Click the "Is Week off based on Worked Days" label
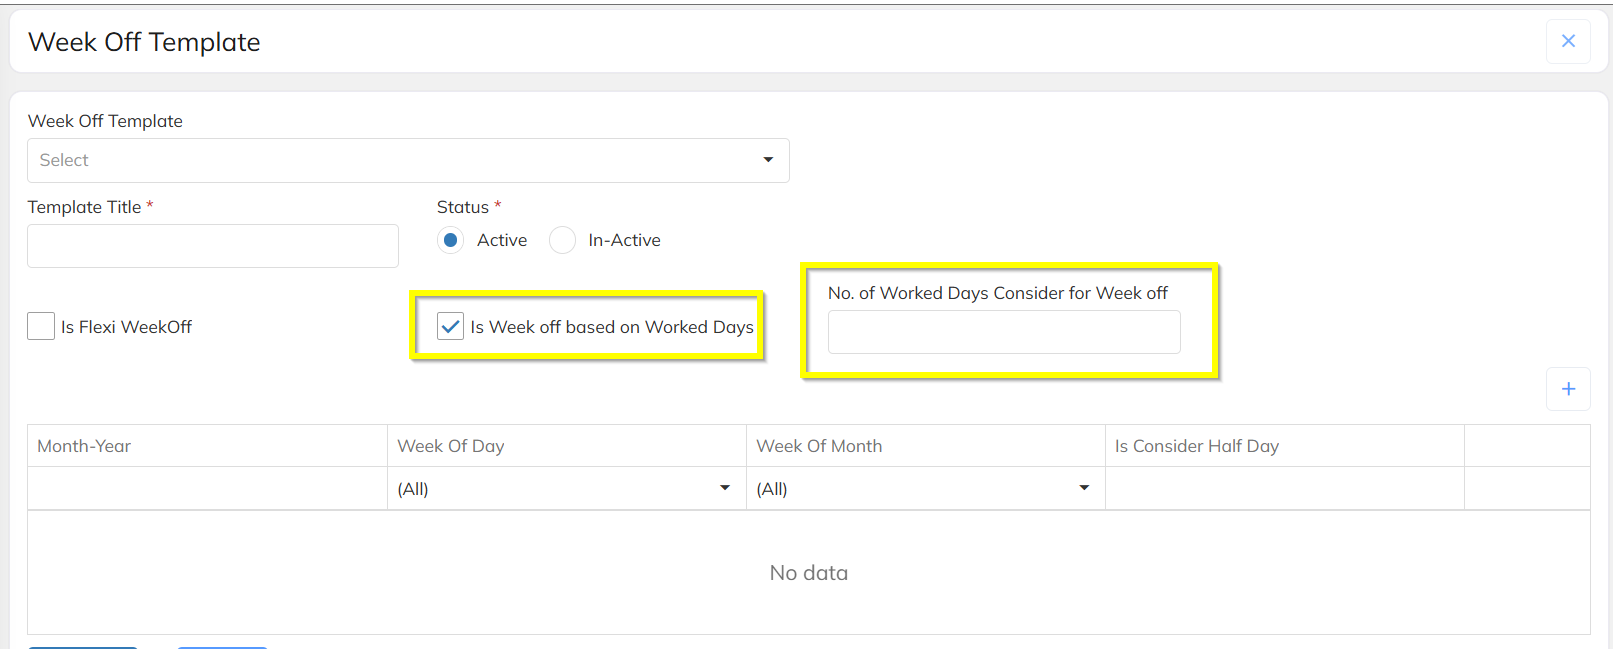Viewport: 1613px width, 649px height. 611,327
